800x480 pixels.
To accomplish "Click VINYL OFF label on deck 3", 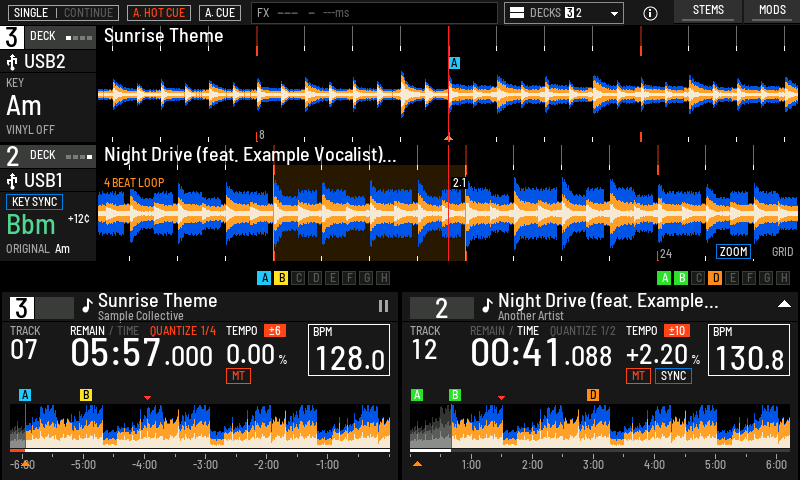I will [30, 130].
